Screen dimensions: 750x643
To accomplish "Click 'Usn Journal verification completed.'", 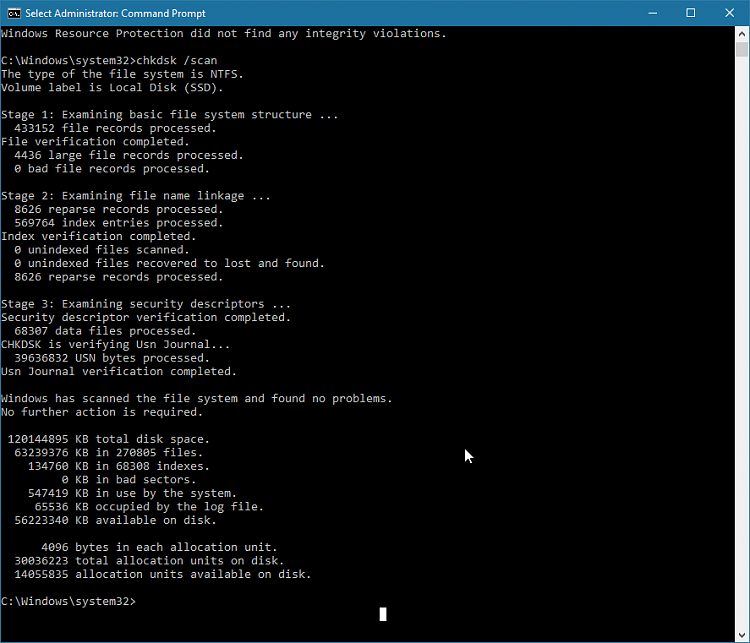I will pyautogui.click(x=119, y=371).
